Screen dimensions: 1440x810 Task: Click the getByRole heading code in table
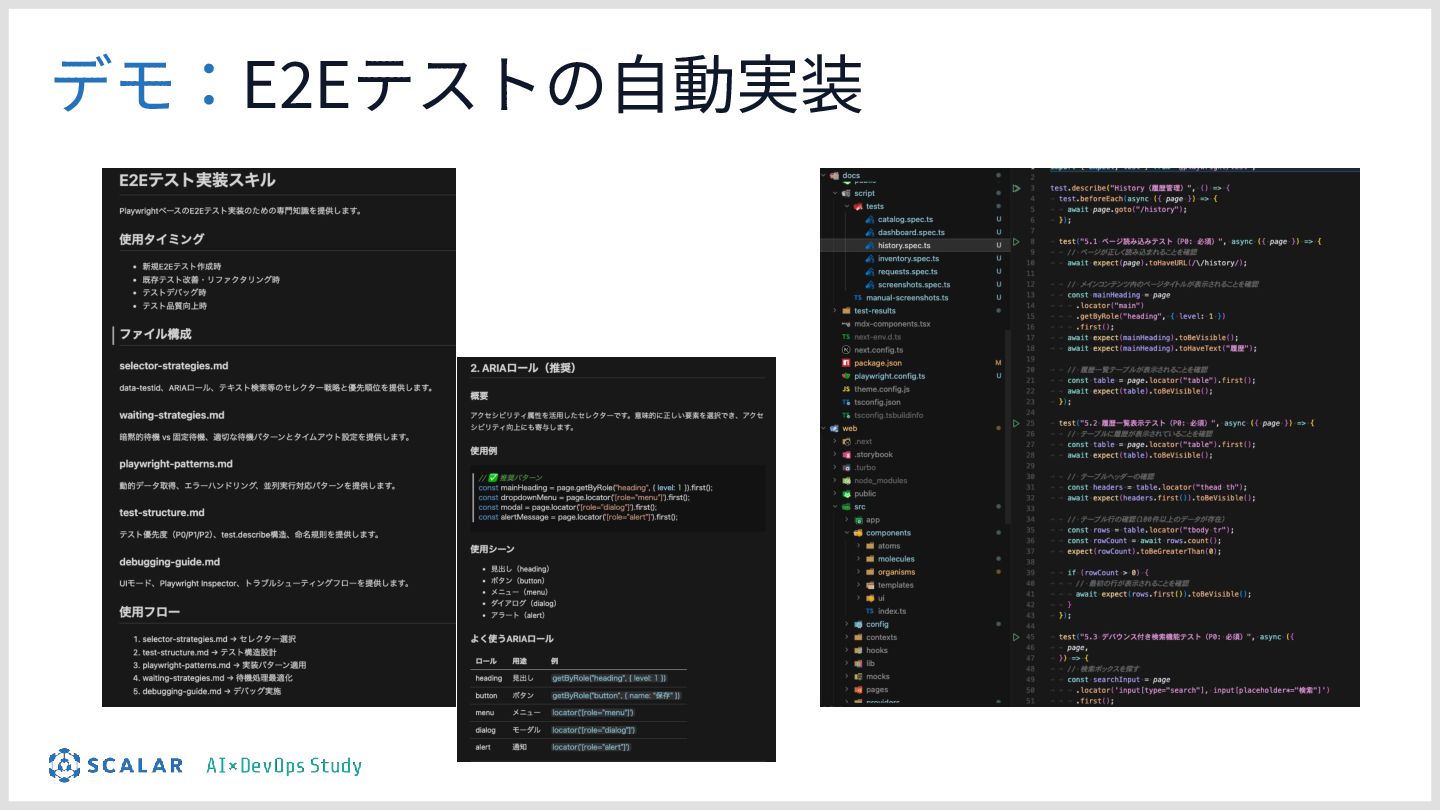[x=609, y=678]
